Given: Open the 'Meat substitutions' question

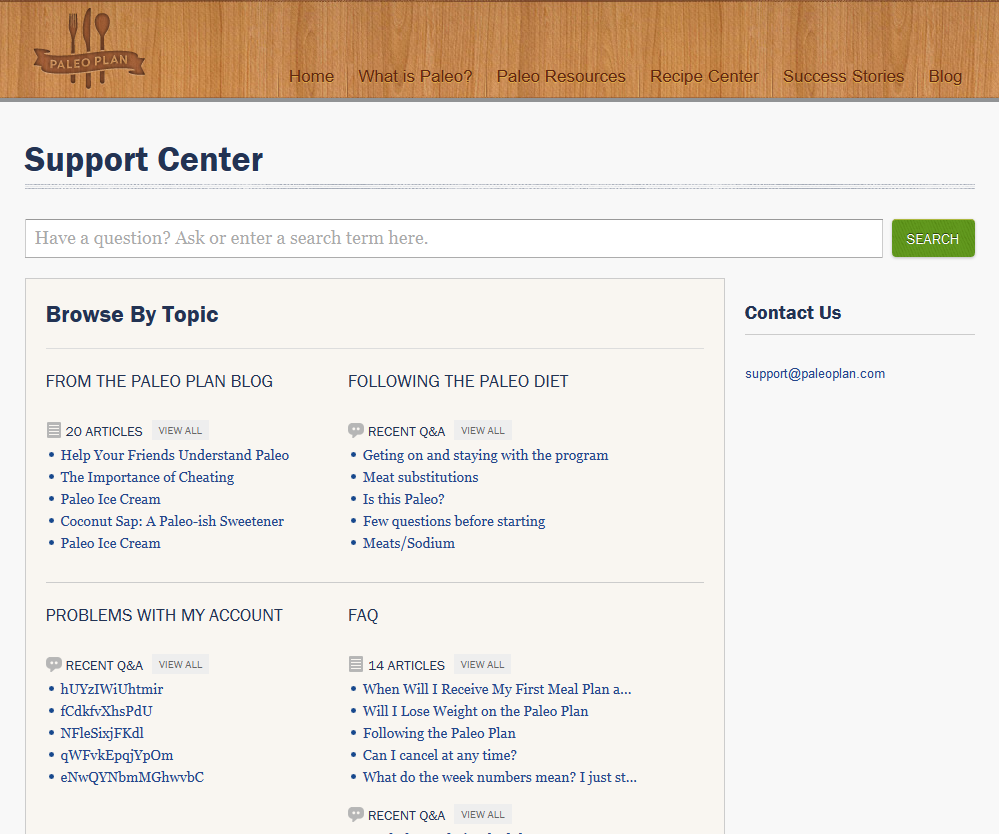Looking at the screenshot, I should pos(420,477).
